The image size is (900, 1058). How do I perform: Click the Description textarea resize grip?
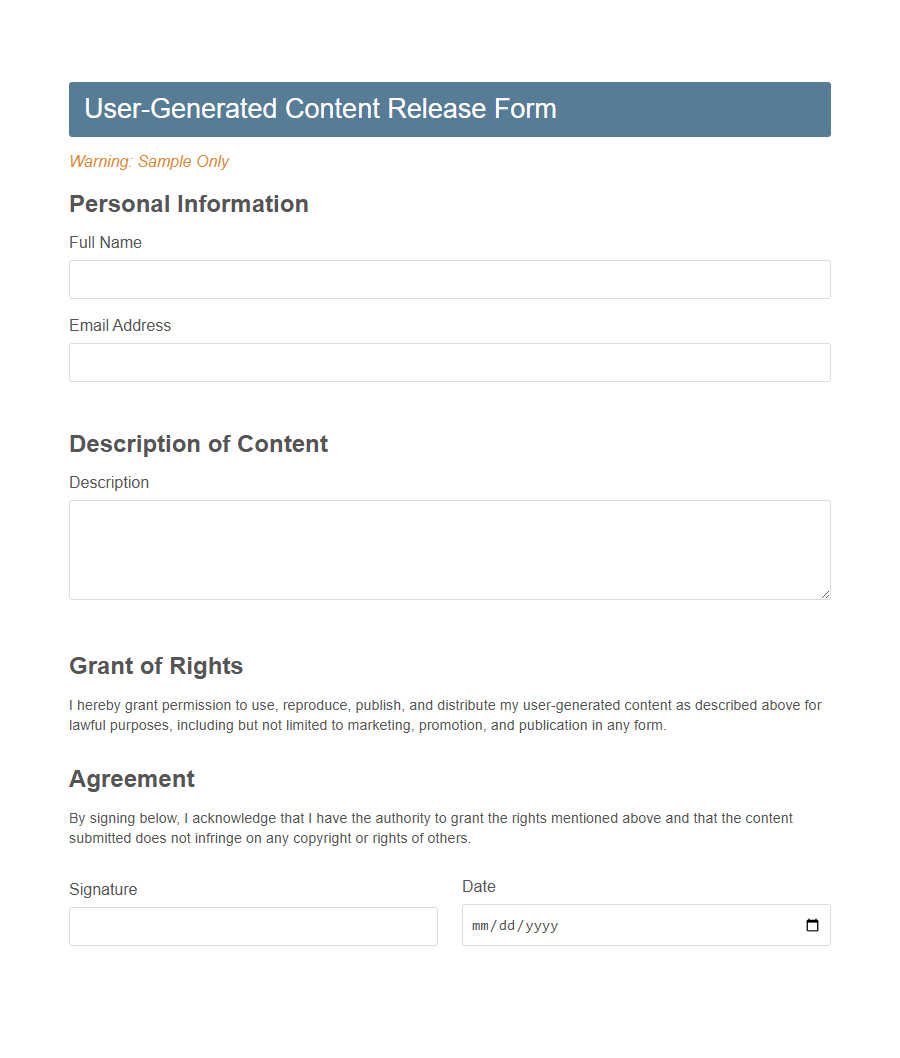(x=826, y=594)
